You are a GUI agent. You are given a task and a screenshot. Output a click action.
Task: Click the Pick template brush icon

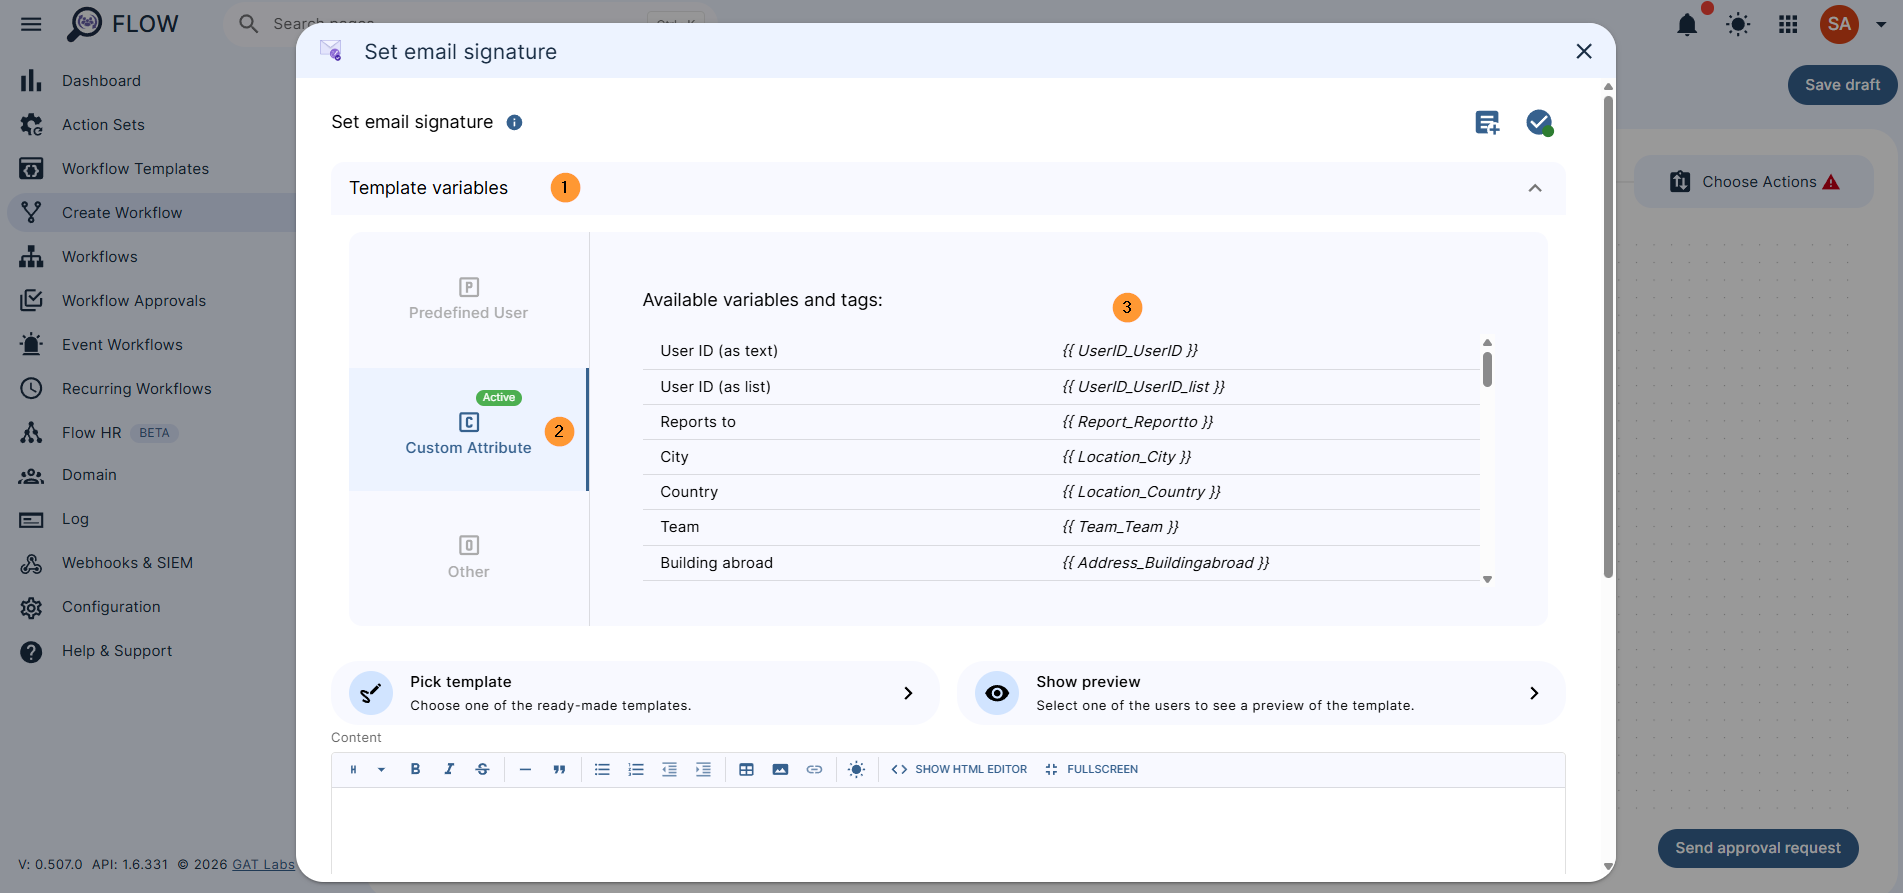click(x=371, y=693)
